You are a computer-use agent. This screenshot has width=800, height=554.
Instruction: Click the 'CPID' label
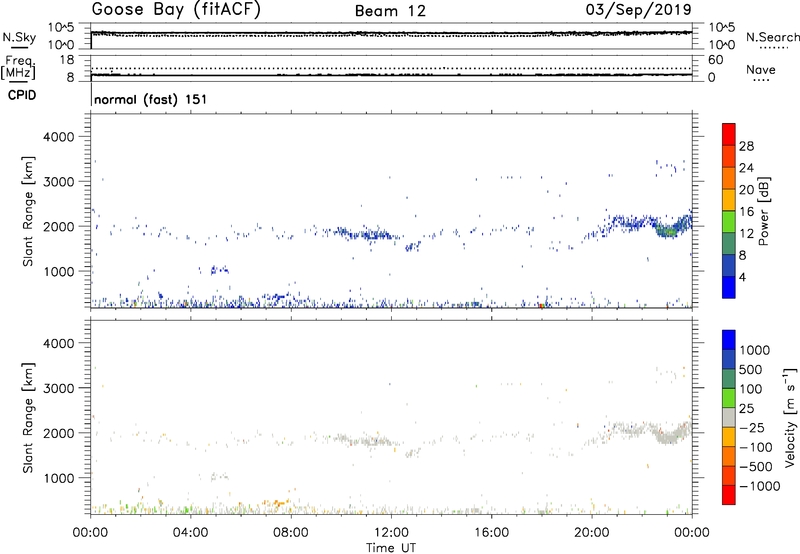coord(22,95)
